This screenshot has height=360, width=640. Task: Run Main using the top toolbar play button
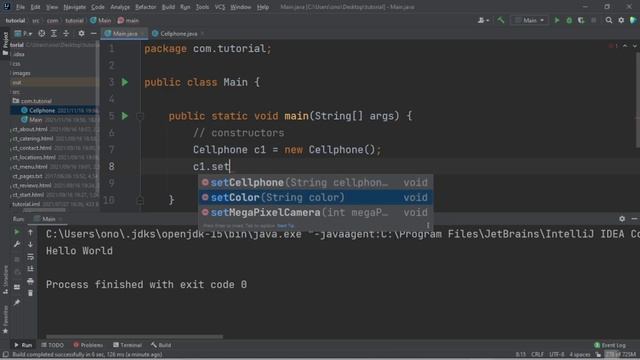[x=557, y=20]
